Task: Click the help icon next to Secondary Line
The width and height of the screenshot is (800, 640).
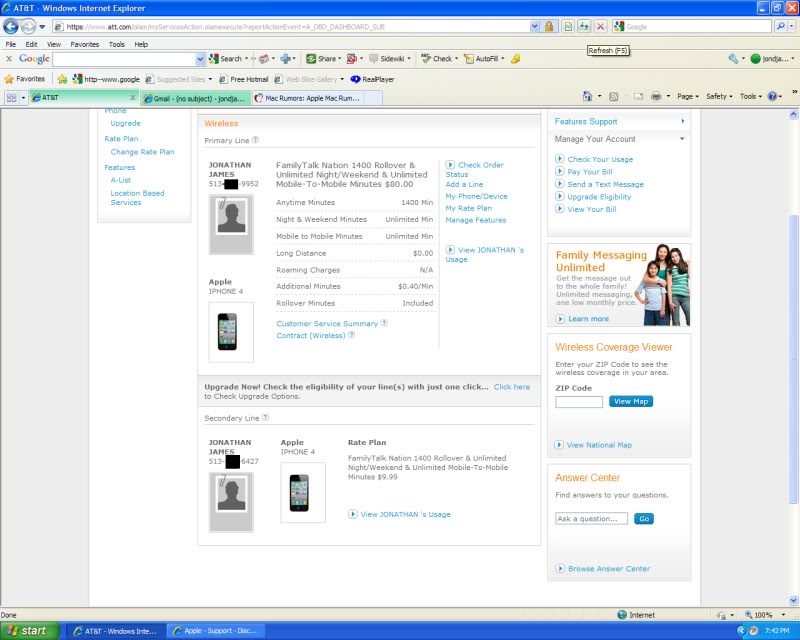Action: click(265, 417)
